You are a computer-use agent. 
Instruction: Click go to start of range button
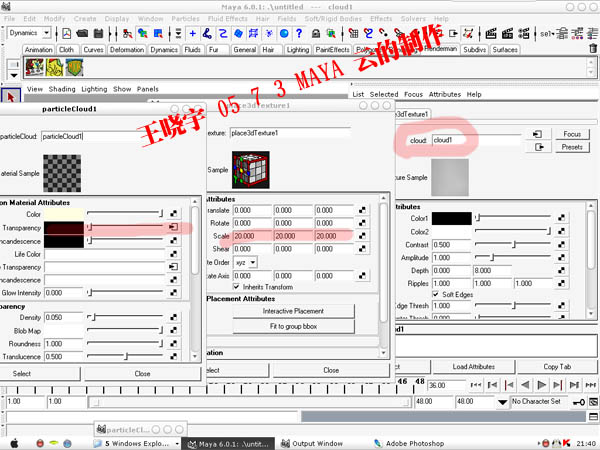point(476,385)
